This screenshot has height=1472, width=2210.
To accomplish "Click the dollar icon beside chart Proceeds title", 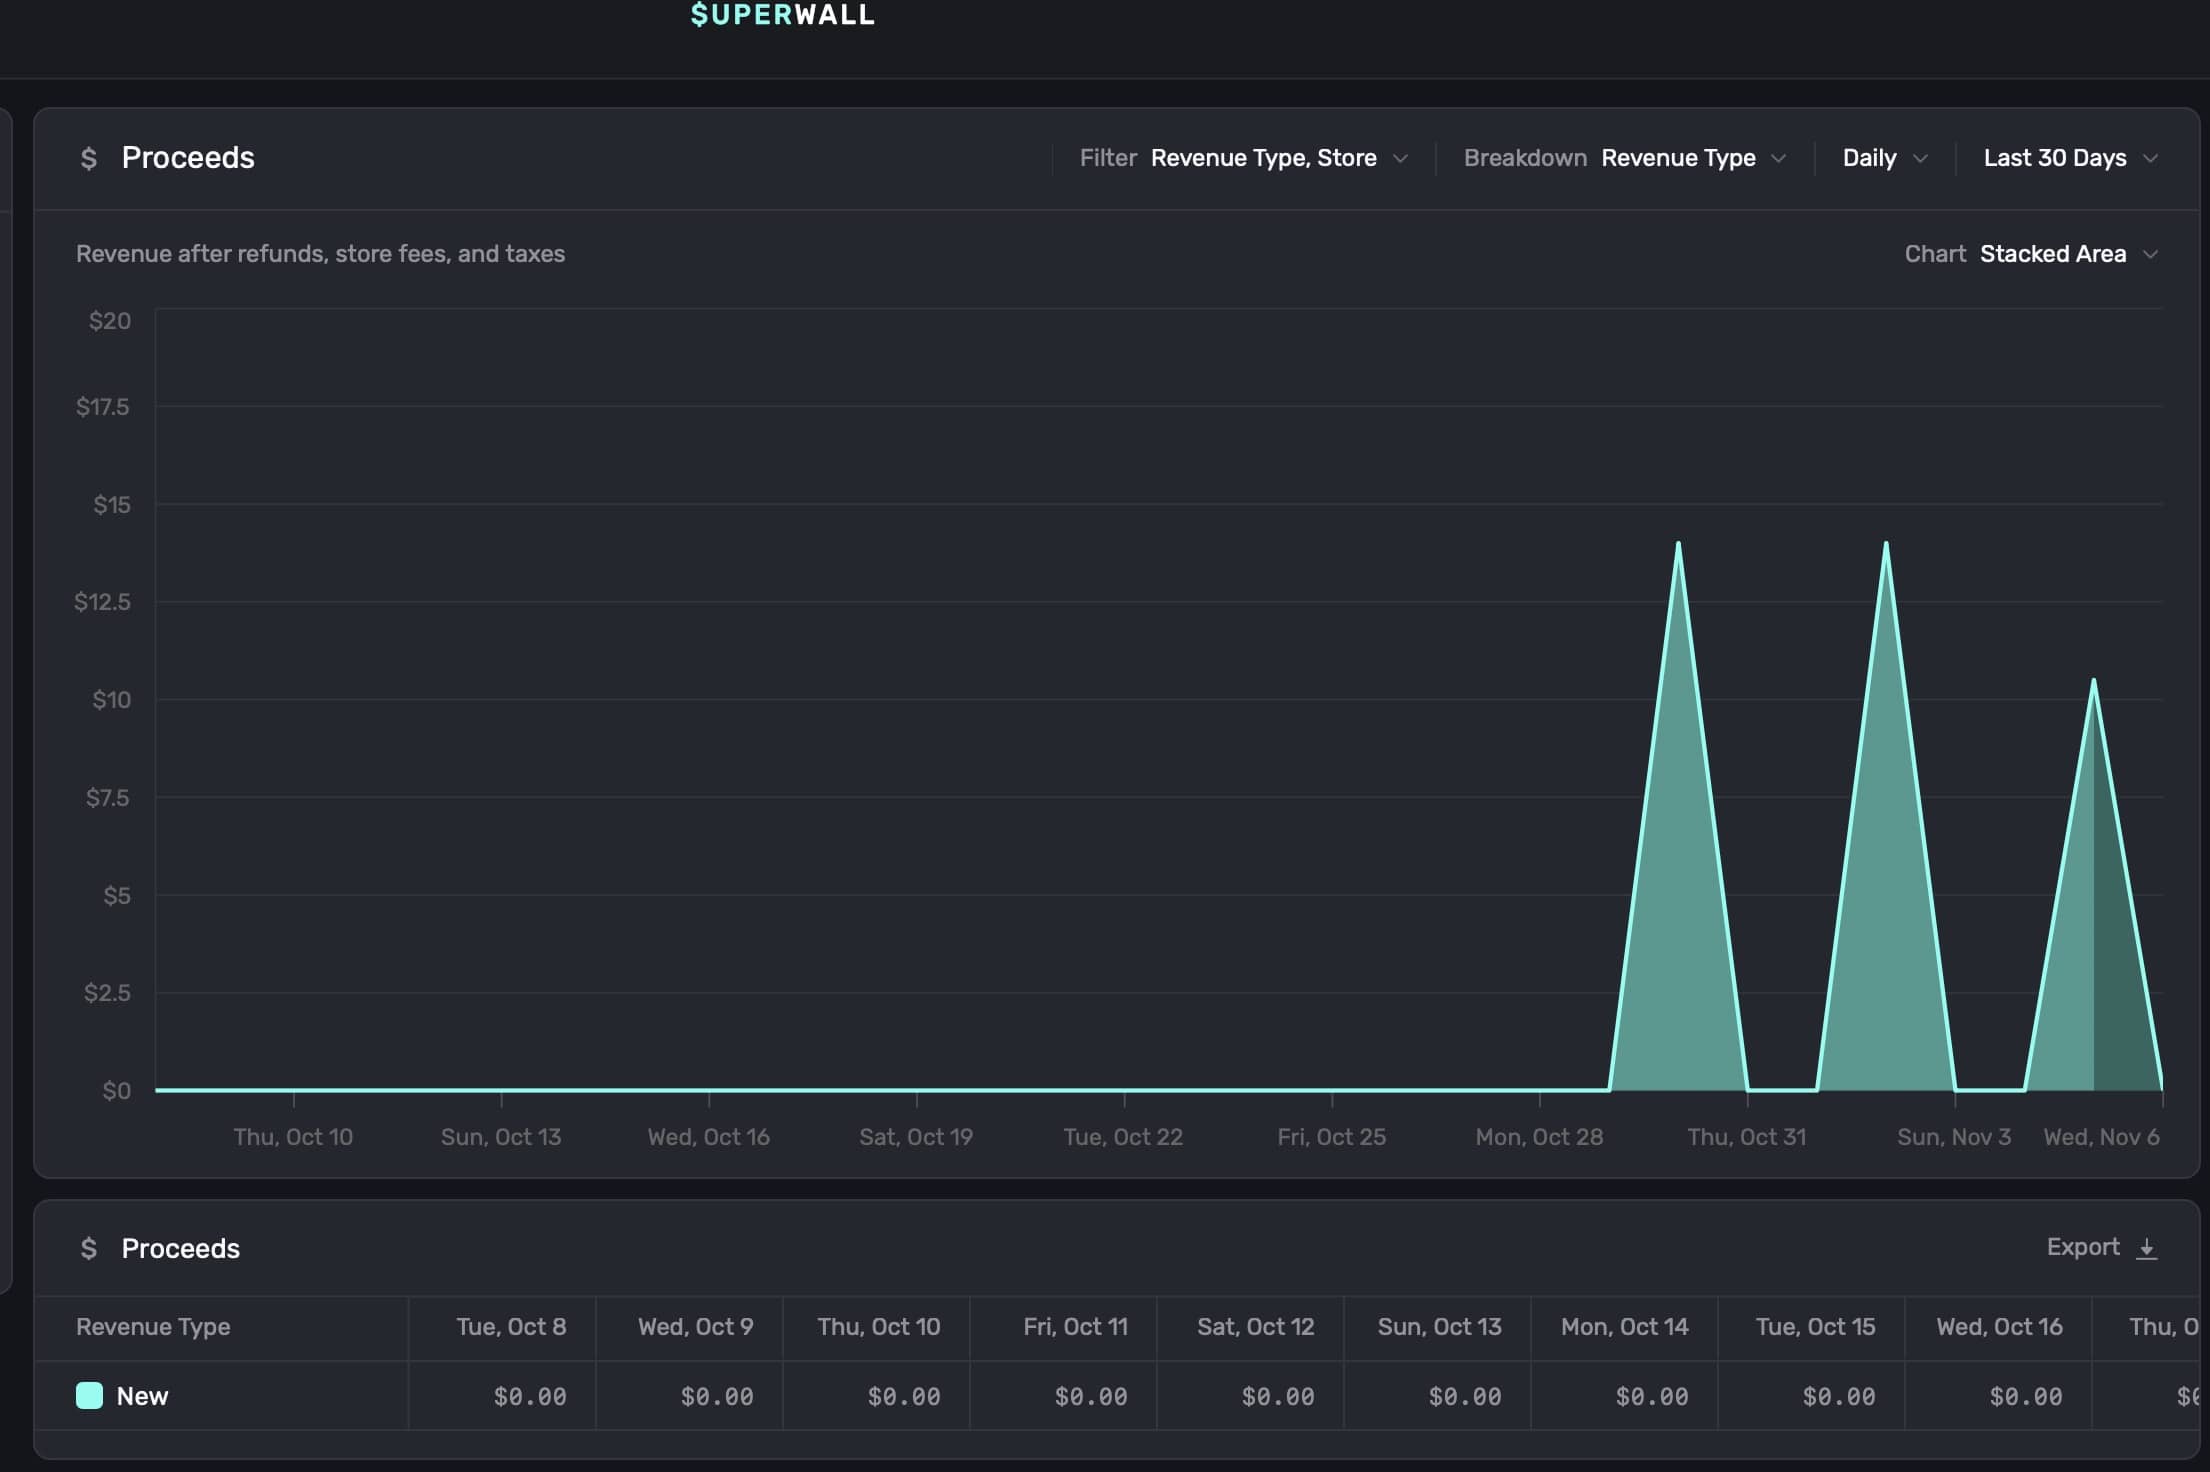I will click(x=89, y=158).
